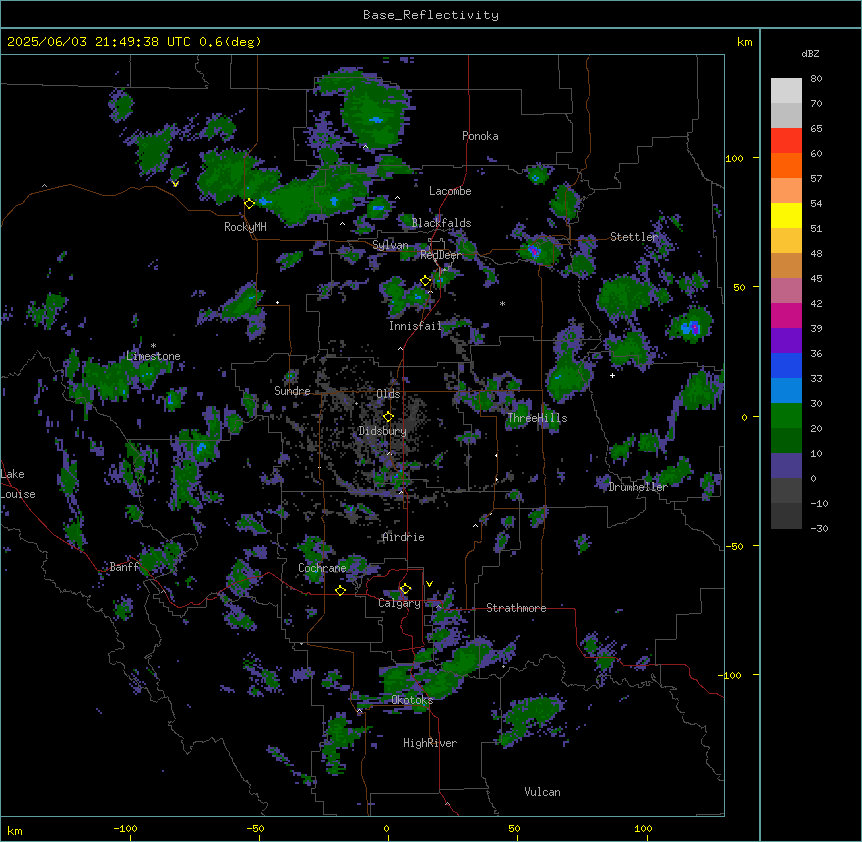Click the Sundre town label
862x842 pixels.
[292, 391]
